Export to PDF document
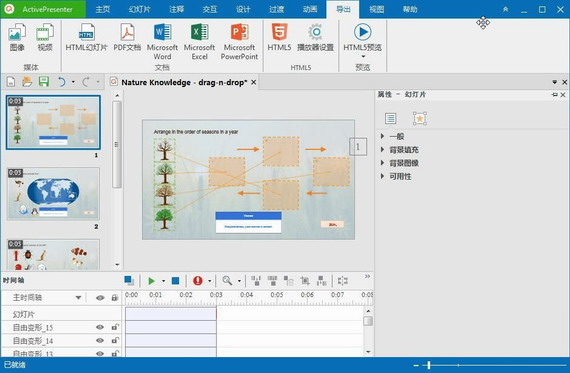This screenshot has height=373, width=570. tap(127, 37)
